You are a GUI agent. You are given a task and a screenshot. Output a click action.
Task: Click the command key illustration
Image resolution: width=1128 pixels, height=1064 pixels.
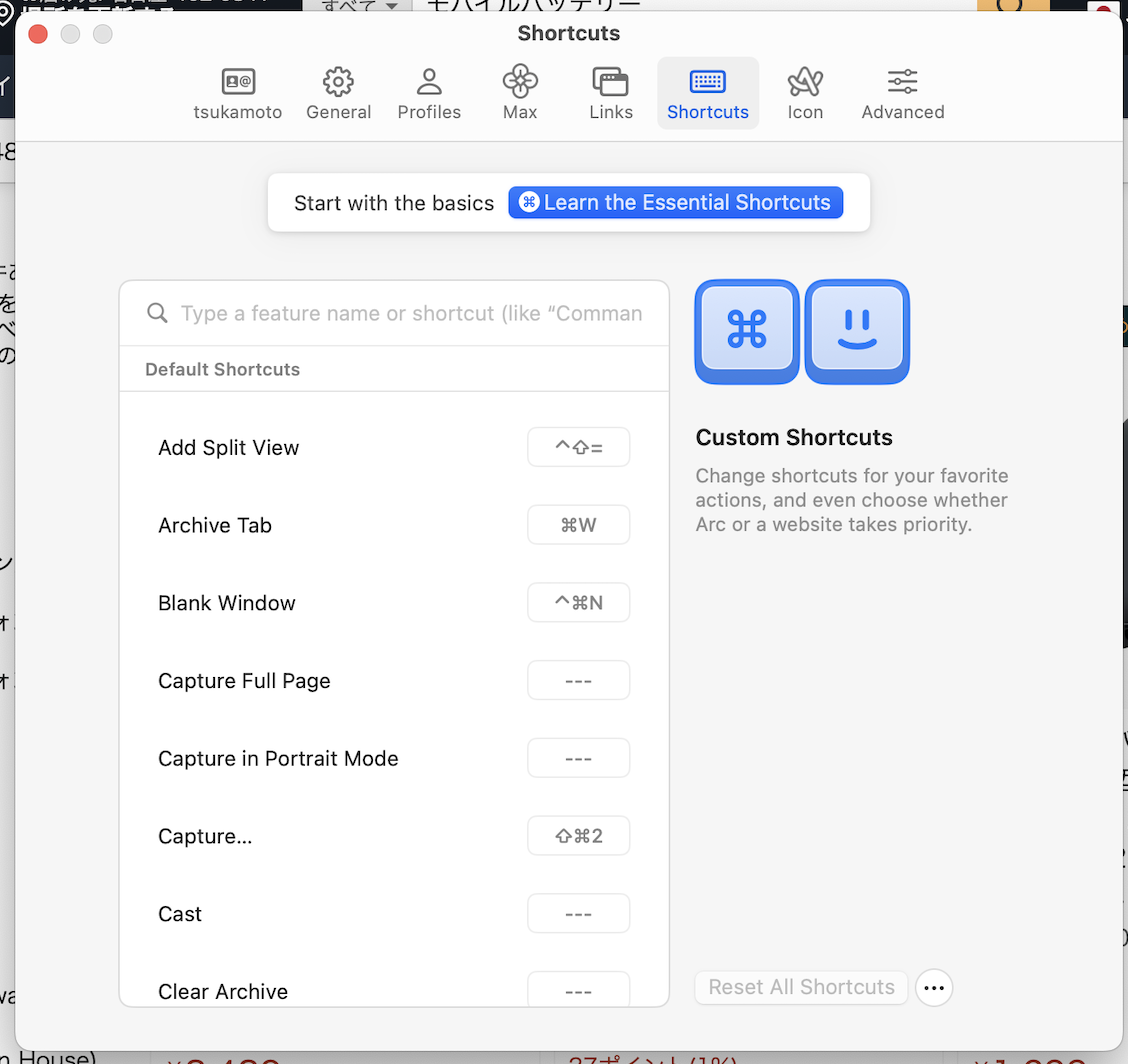(747, 332)
